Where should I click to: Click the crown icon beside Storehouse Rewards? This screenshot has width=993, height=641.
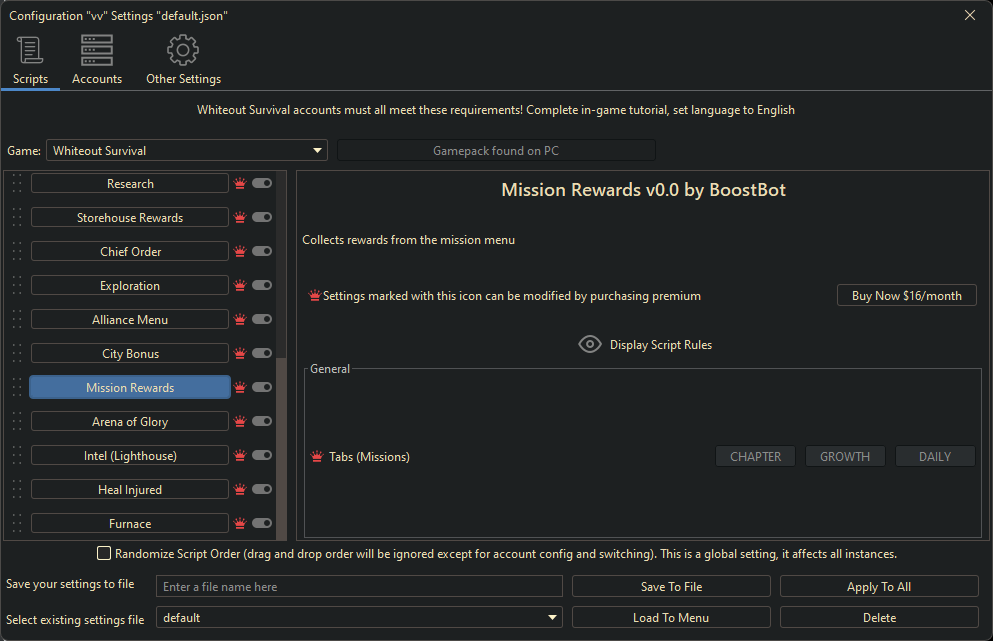pos(240,217)
